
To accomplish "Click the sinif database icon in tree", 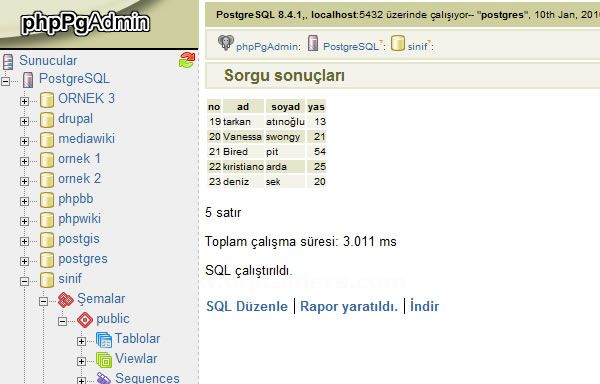I will (47, 280).
